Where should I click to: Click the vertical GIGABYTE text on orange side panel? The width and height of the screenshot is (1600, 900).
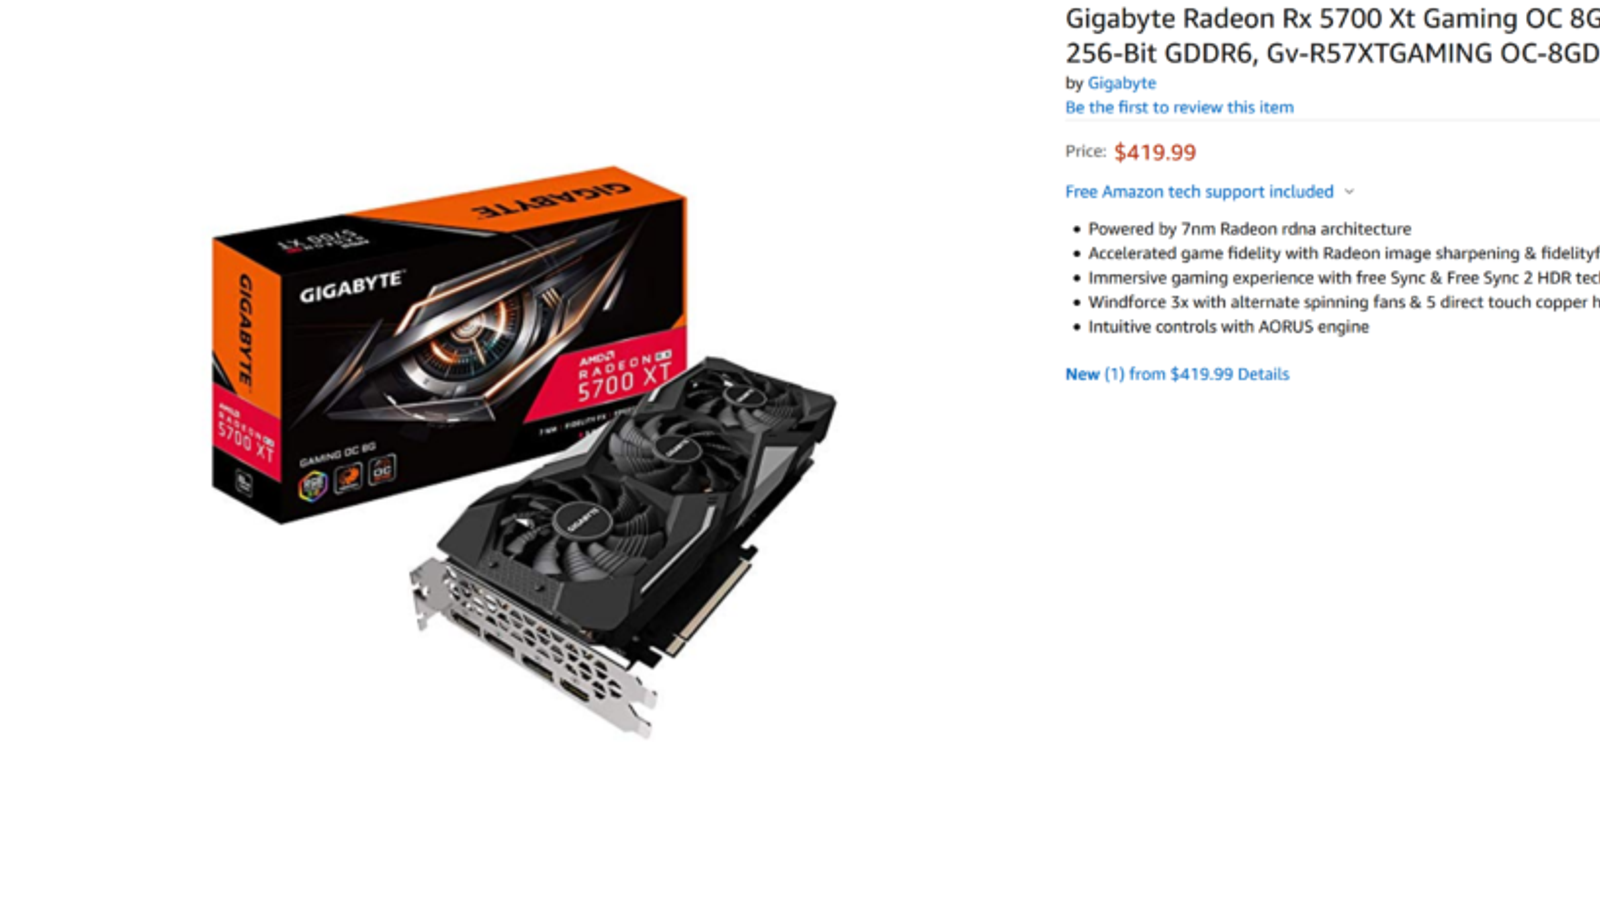click(x=244, y=331)
